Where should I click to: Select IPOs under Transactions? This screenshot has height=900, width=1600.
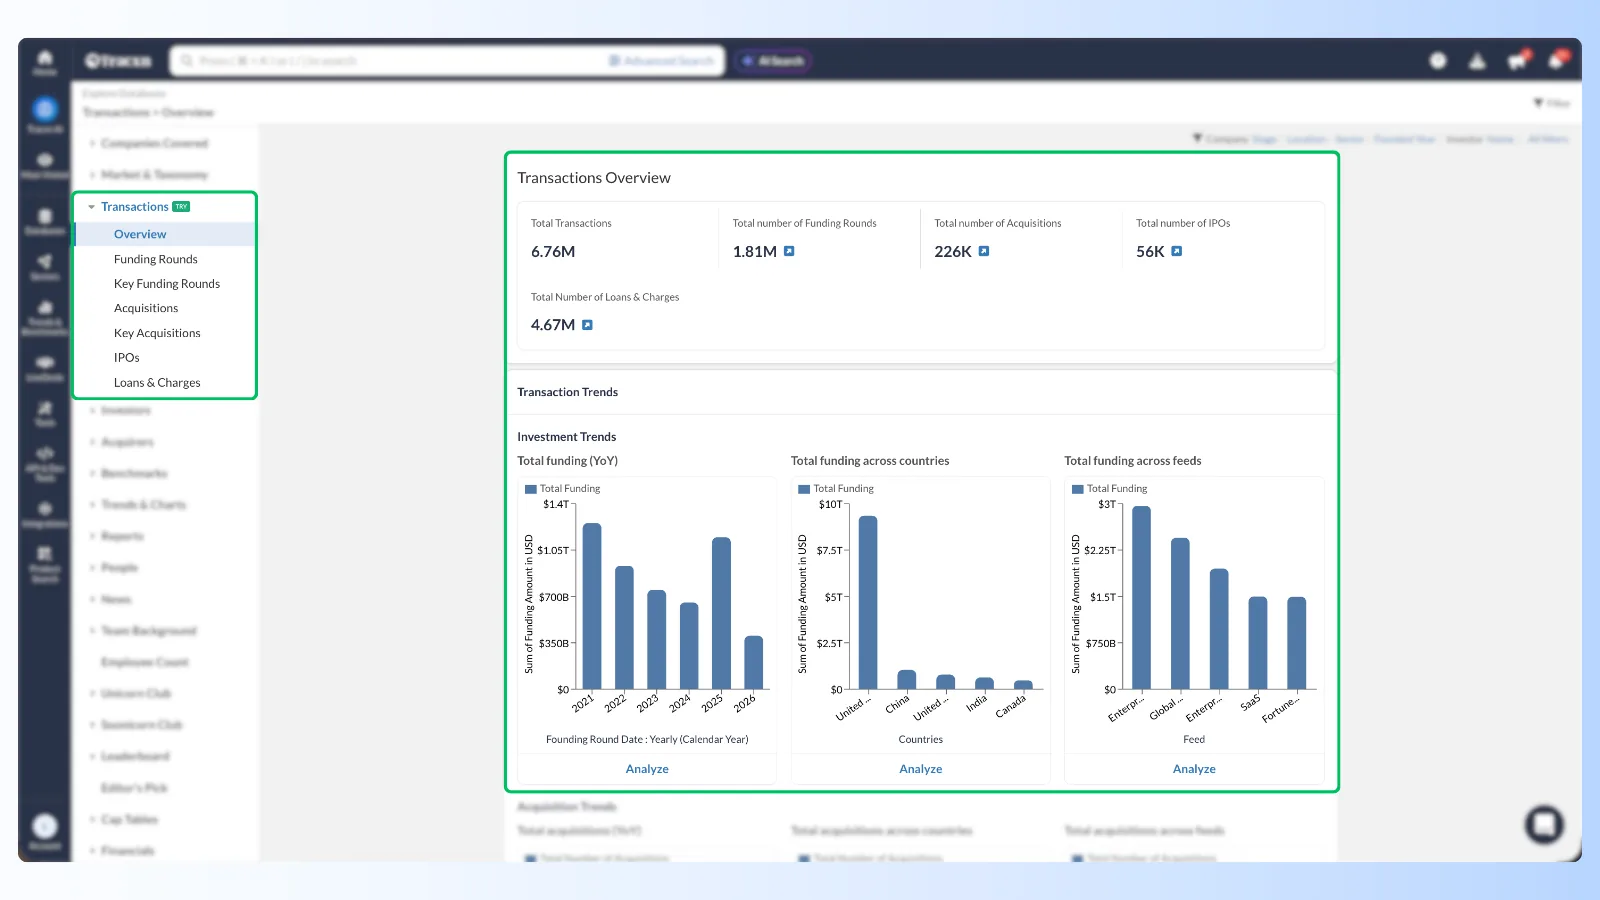(x=126, y=357)
